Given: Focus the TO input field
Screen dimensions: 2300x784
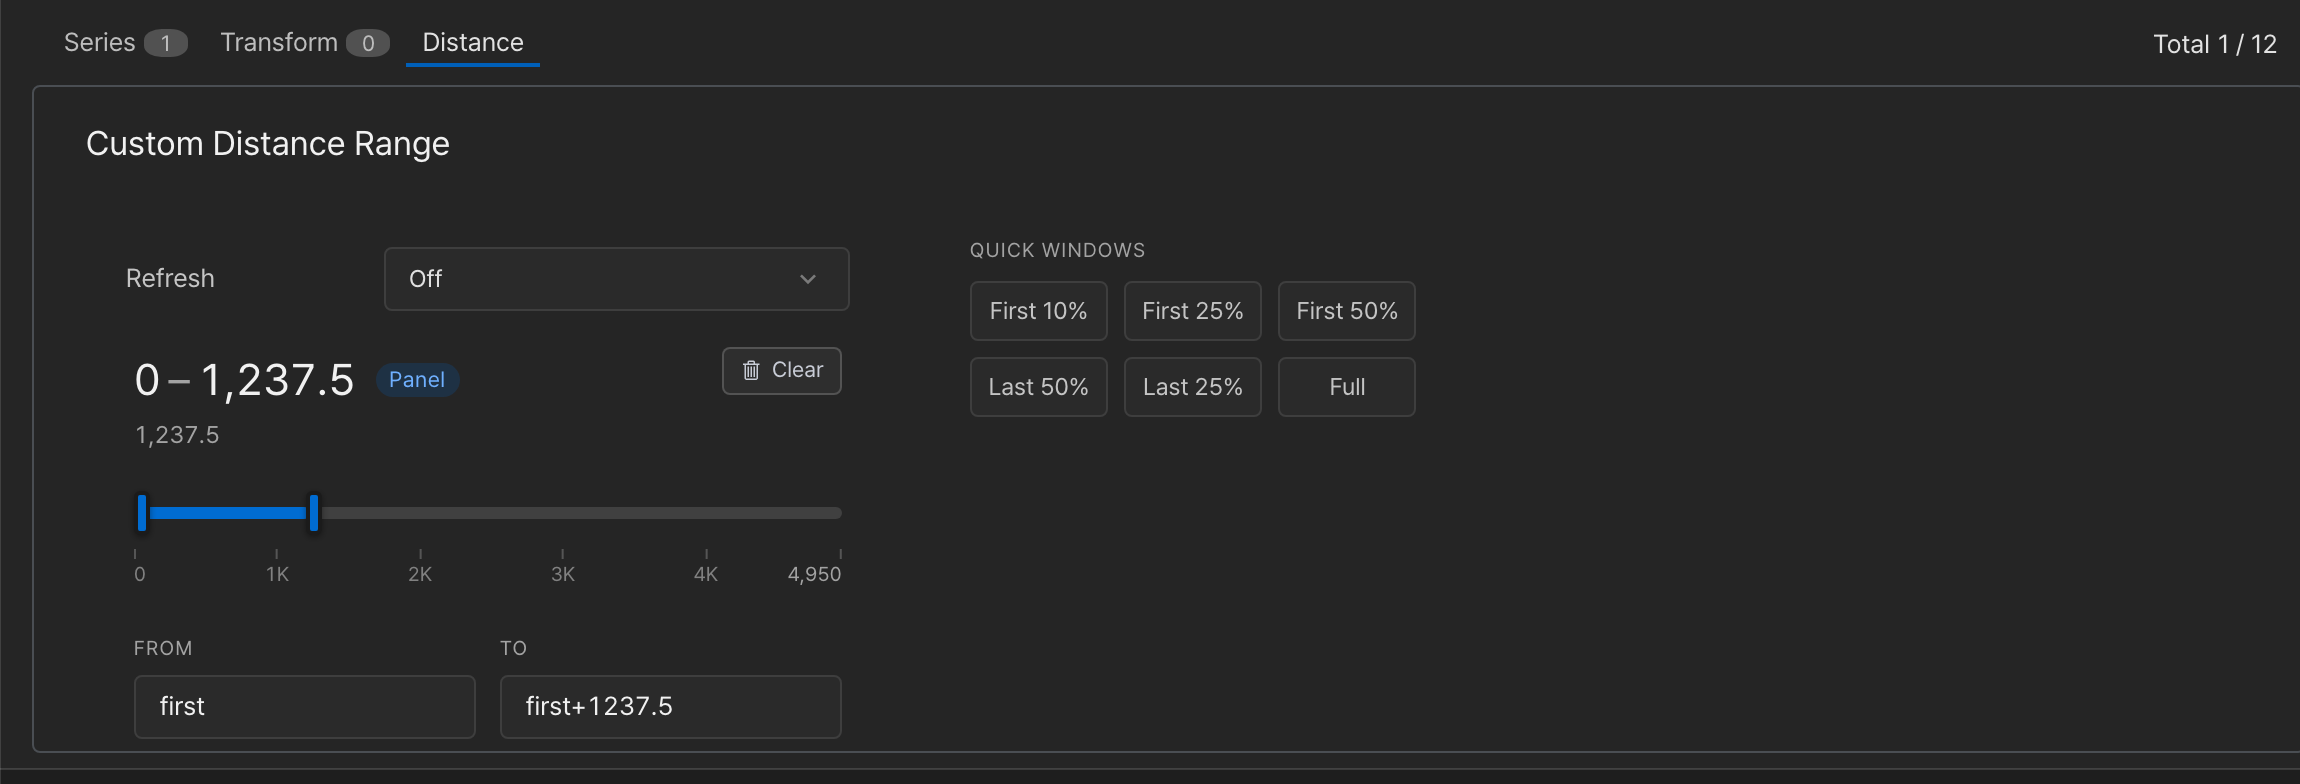Looking at the screenshot, I should 670,707.
